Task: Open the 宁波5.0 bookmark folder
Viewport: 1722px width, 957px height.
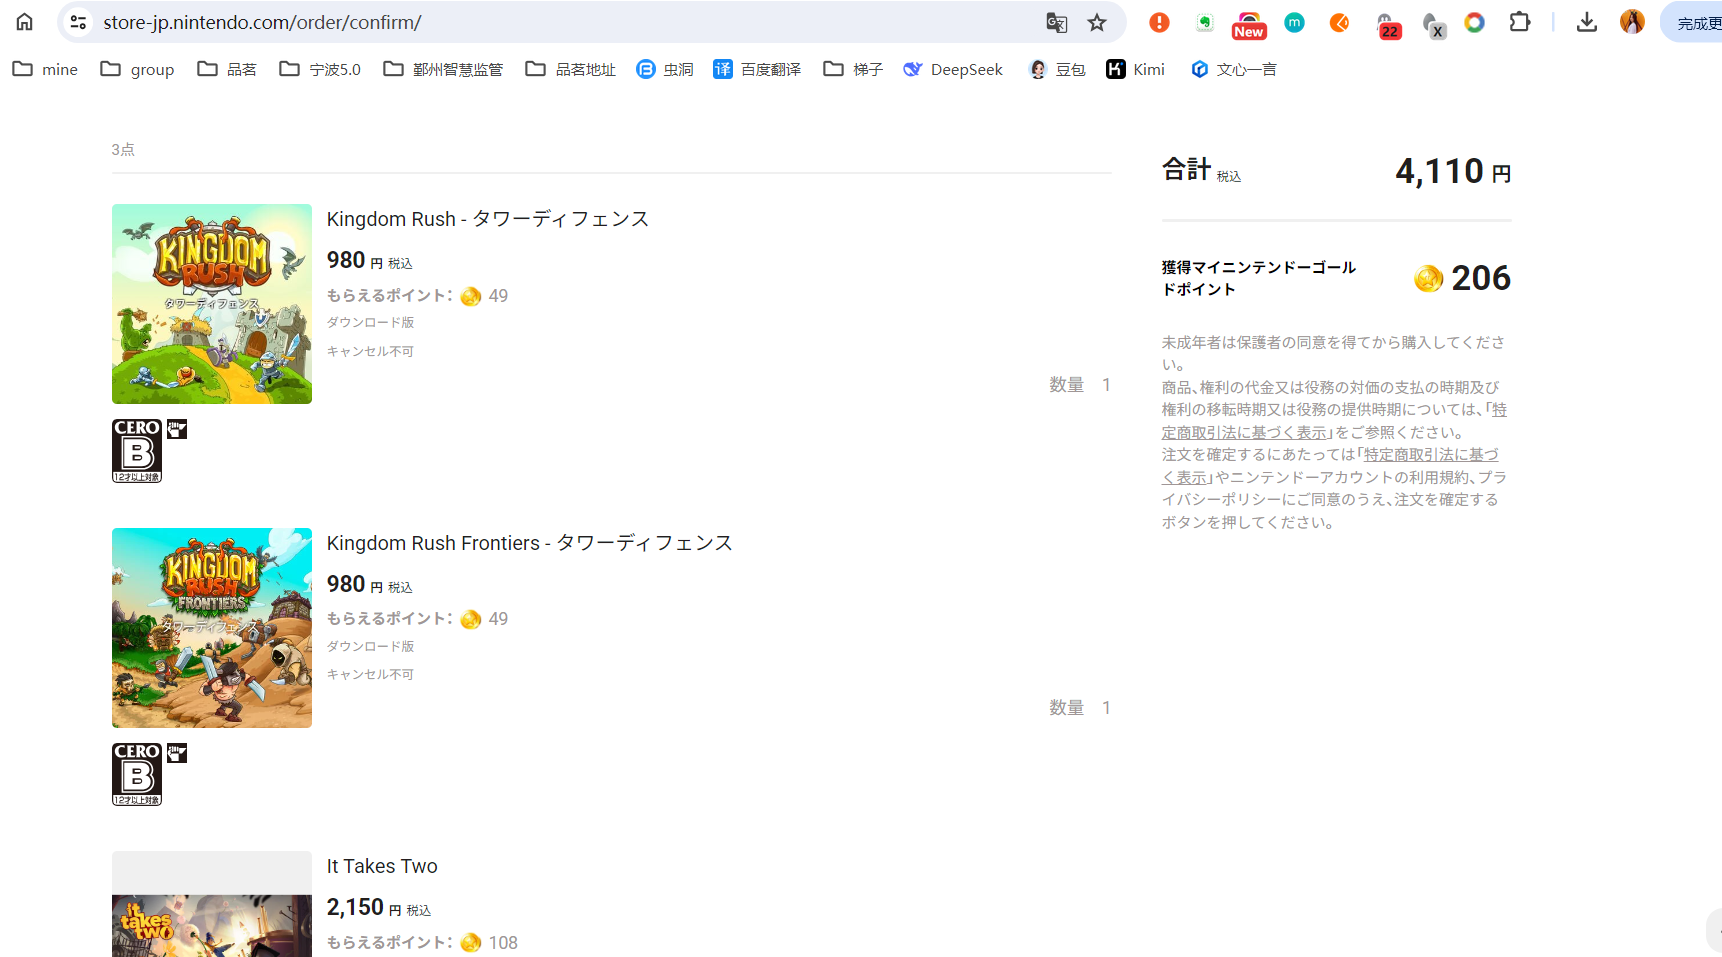Action: (x=320, y=69)
